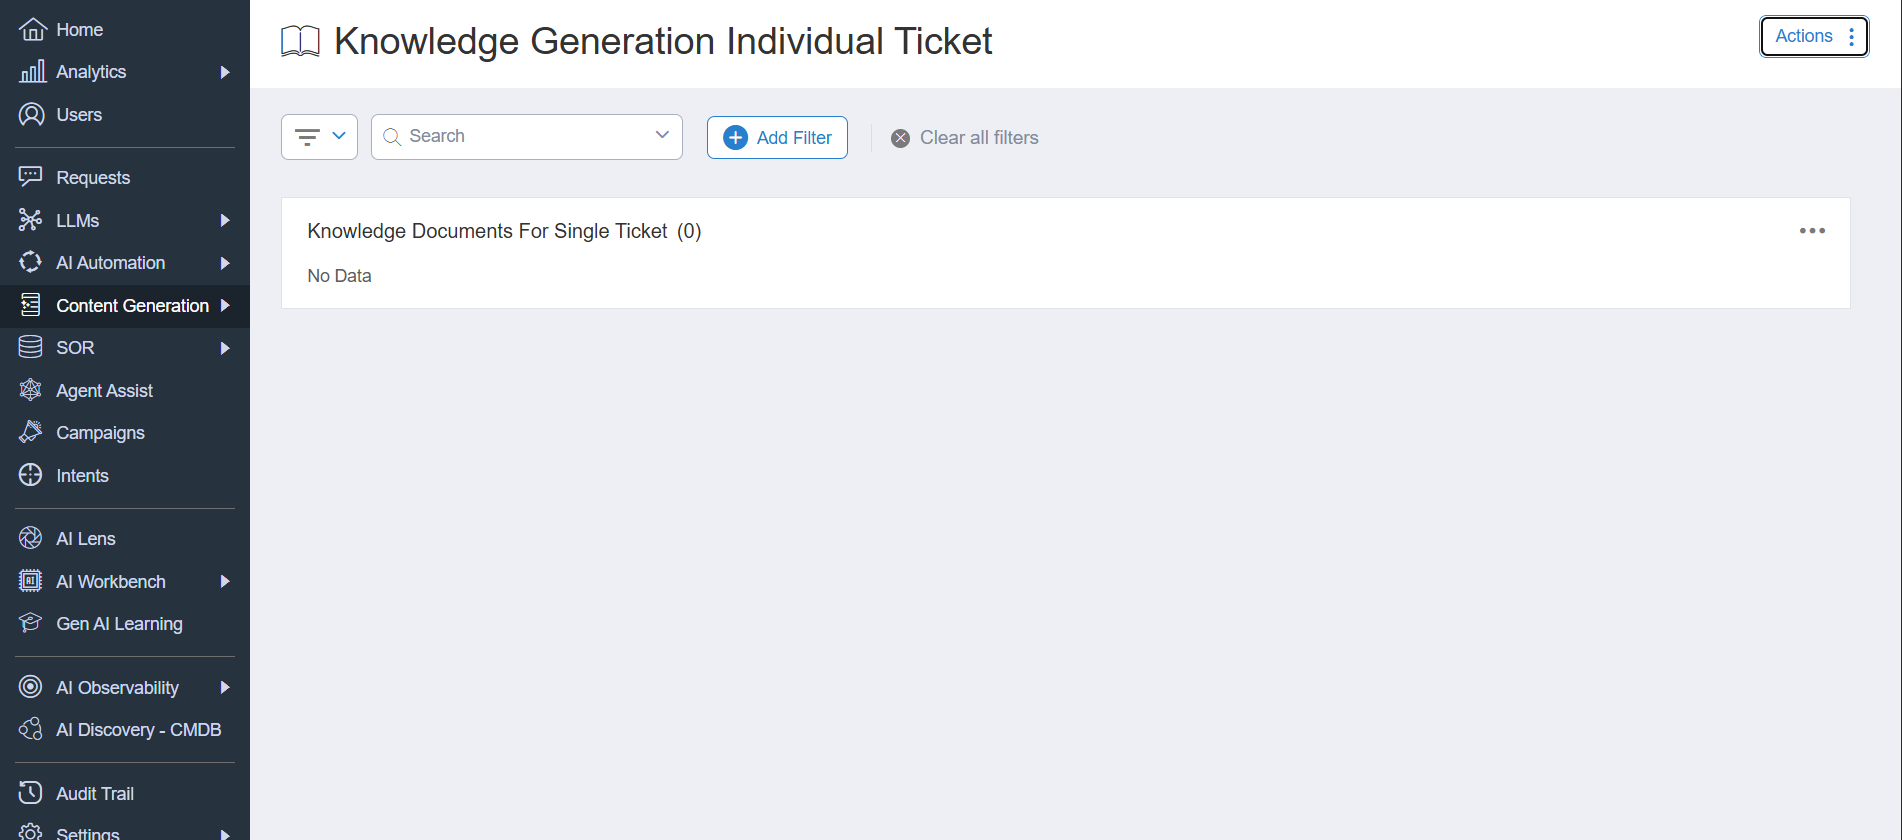This screenshot has width=1902, height=840.
Task: Click the Requests chat icon
Action: [31, 177]
